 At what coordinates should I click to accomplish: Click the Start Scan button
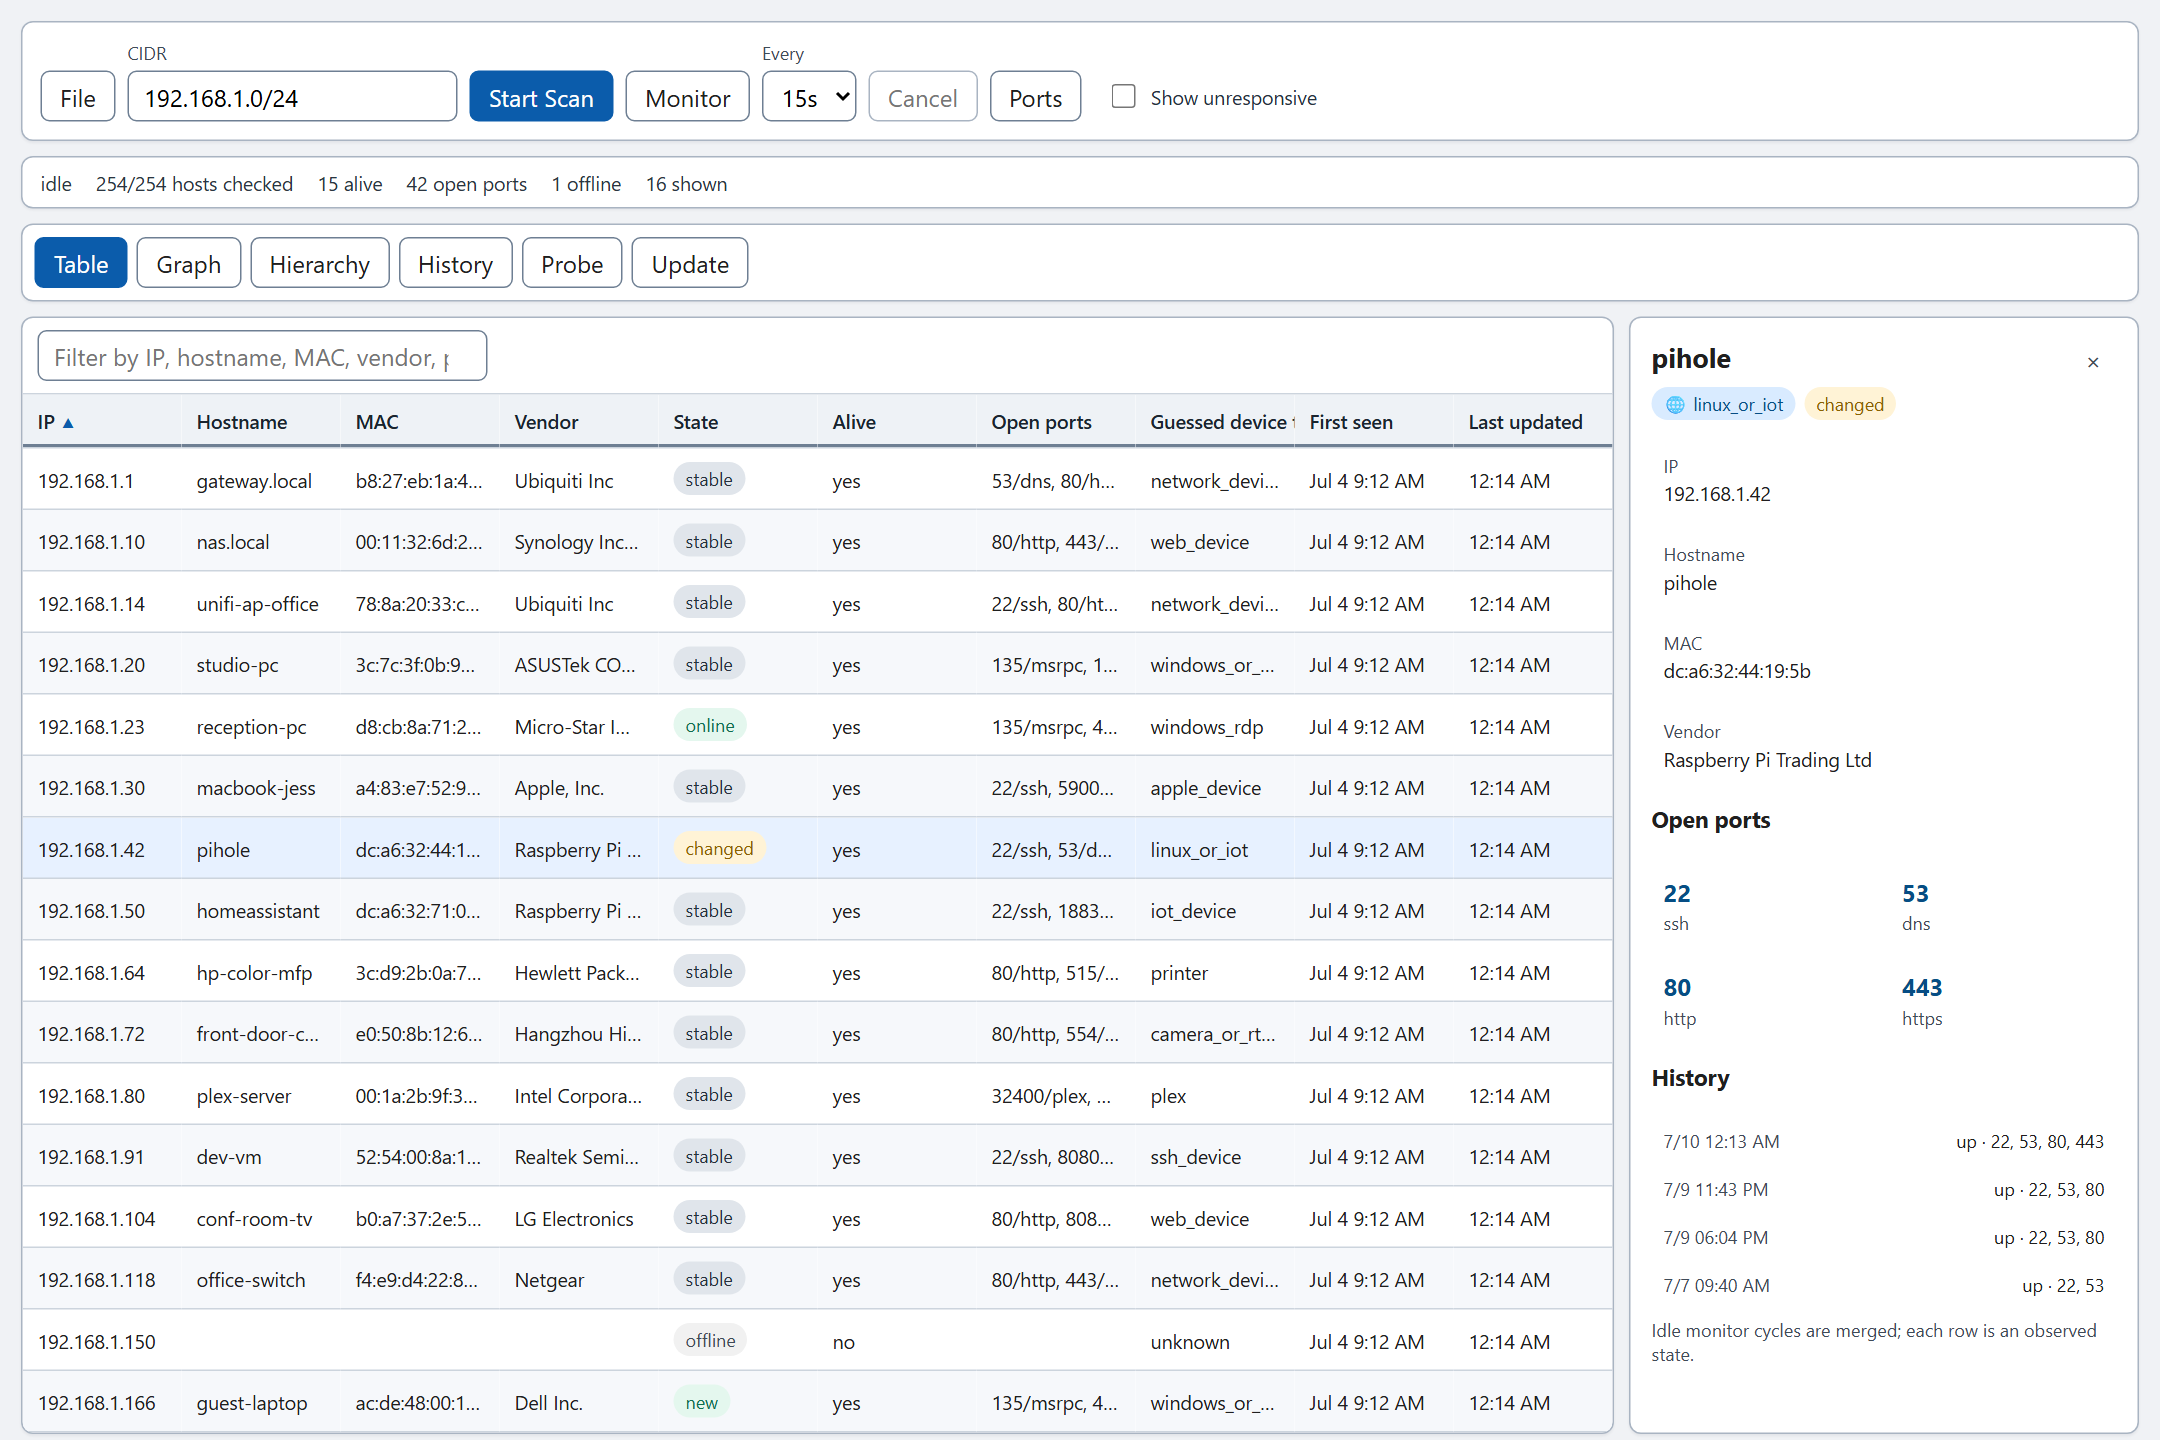[541, 97]
